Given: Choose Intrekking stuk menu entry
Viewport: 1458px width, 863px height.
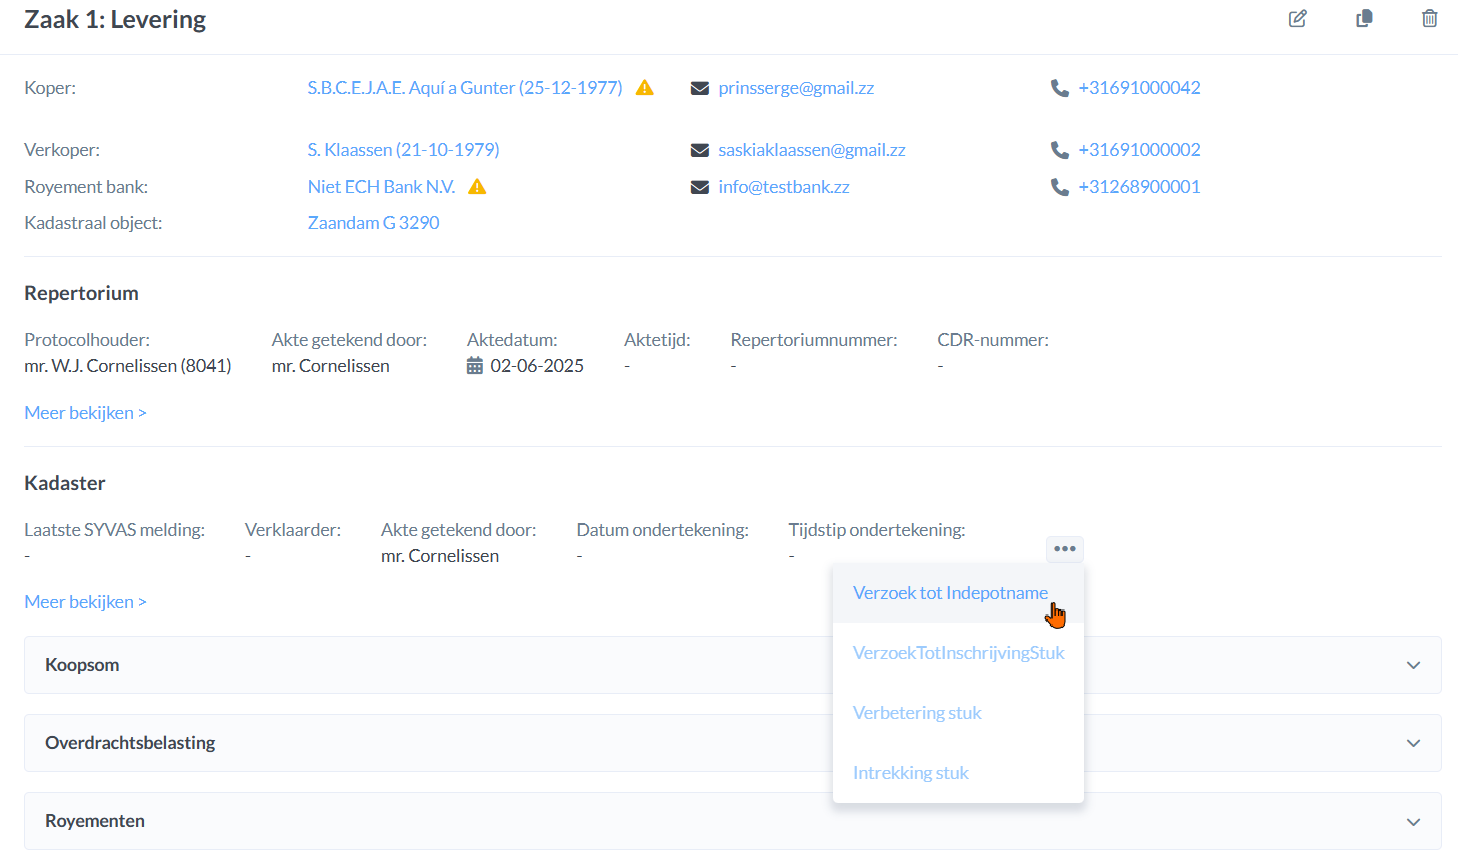Looking at the screenshot, I should tap(910, 773).
